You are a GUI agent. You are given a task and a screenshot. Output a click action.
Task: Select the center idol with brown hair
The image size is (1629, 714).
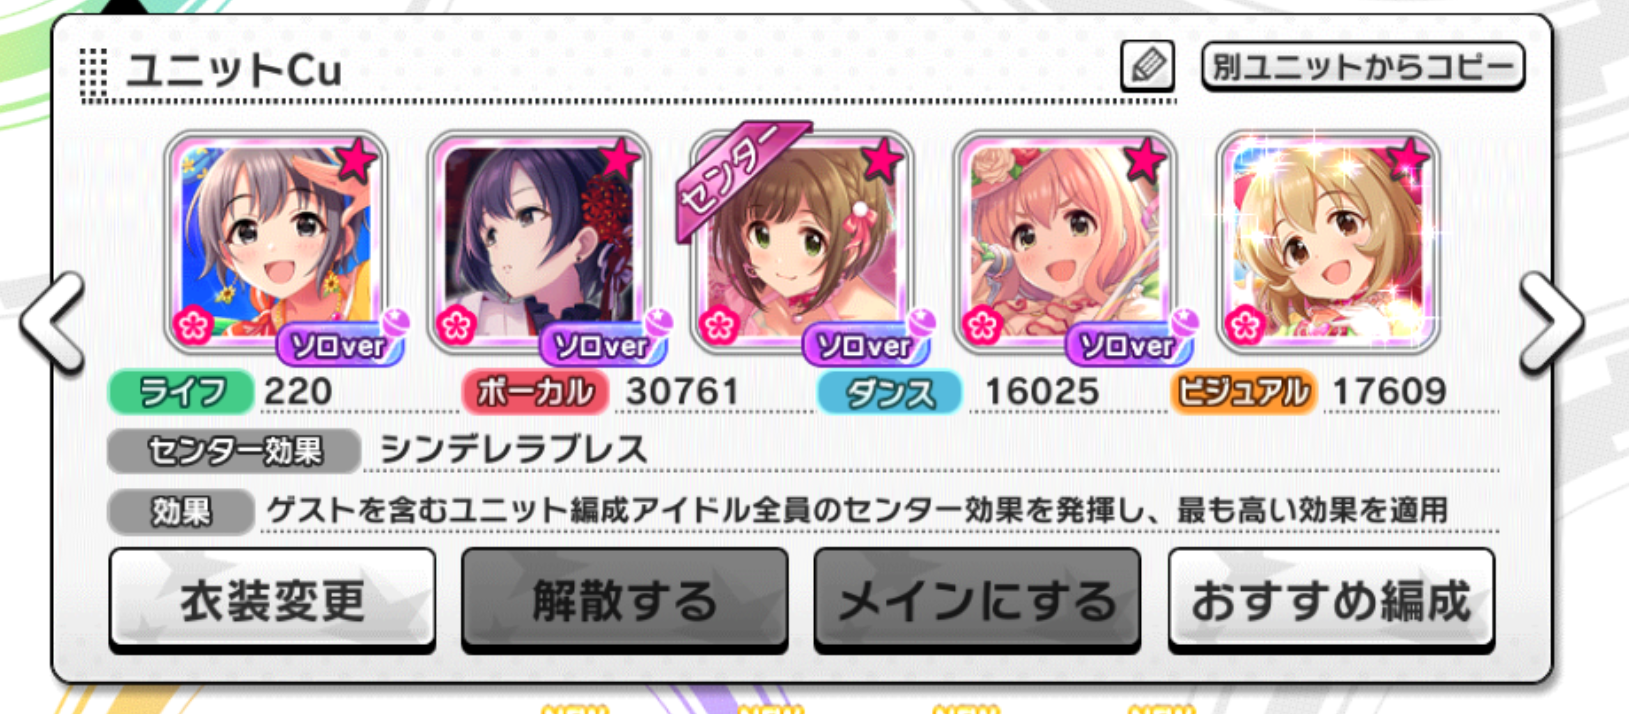802,242
